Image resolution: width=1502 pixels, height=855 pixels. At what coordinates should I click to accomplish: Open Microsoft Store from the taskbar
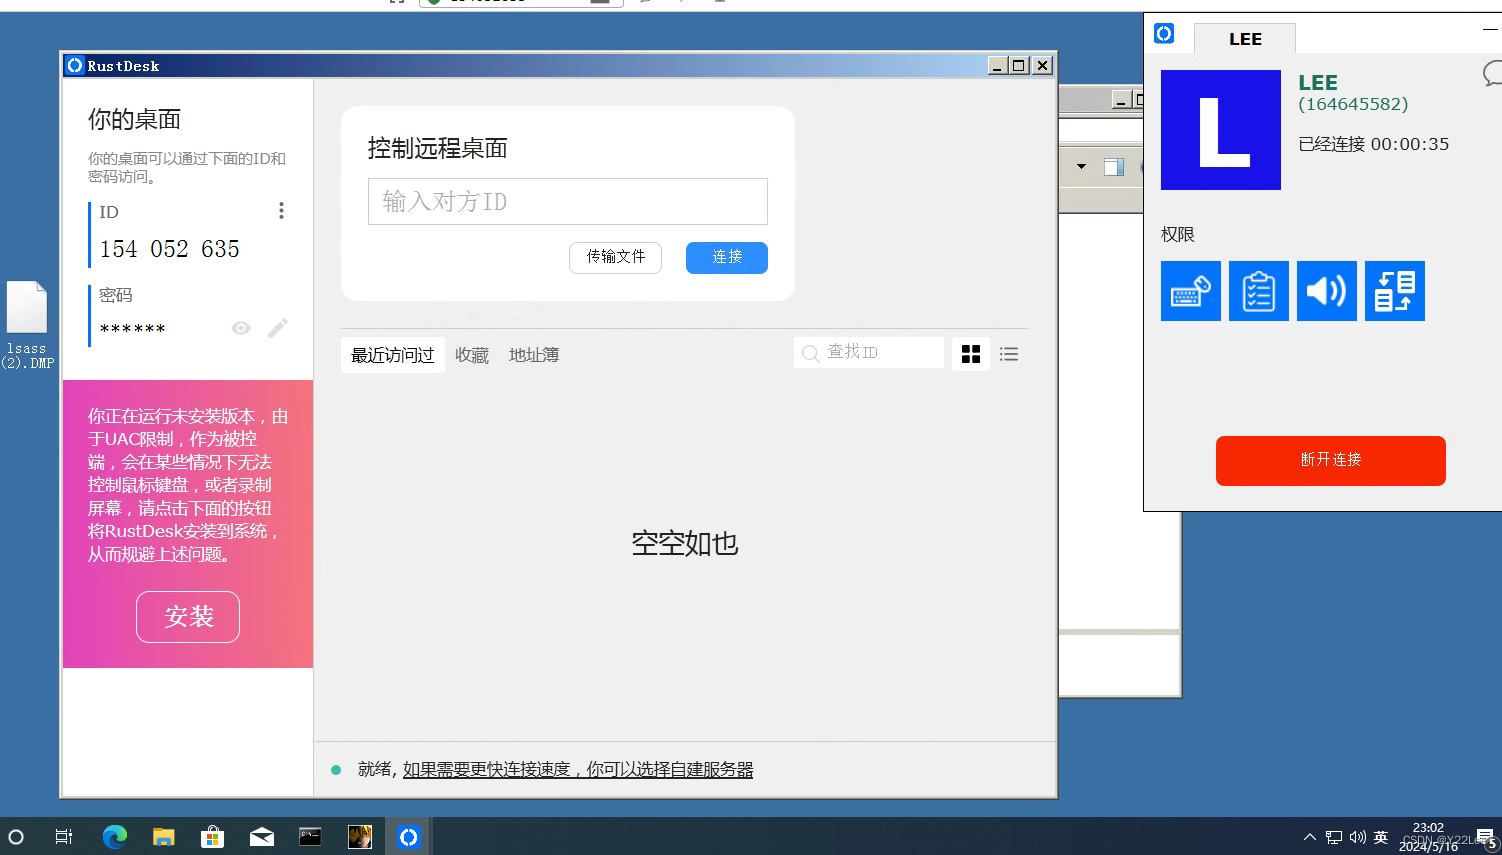[212, 837]
